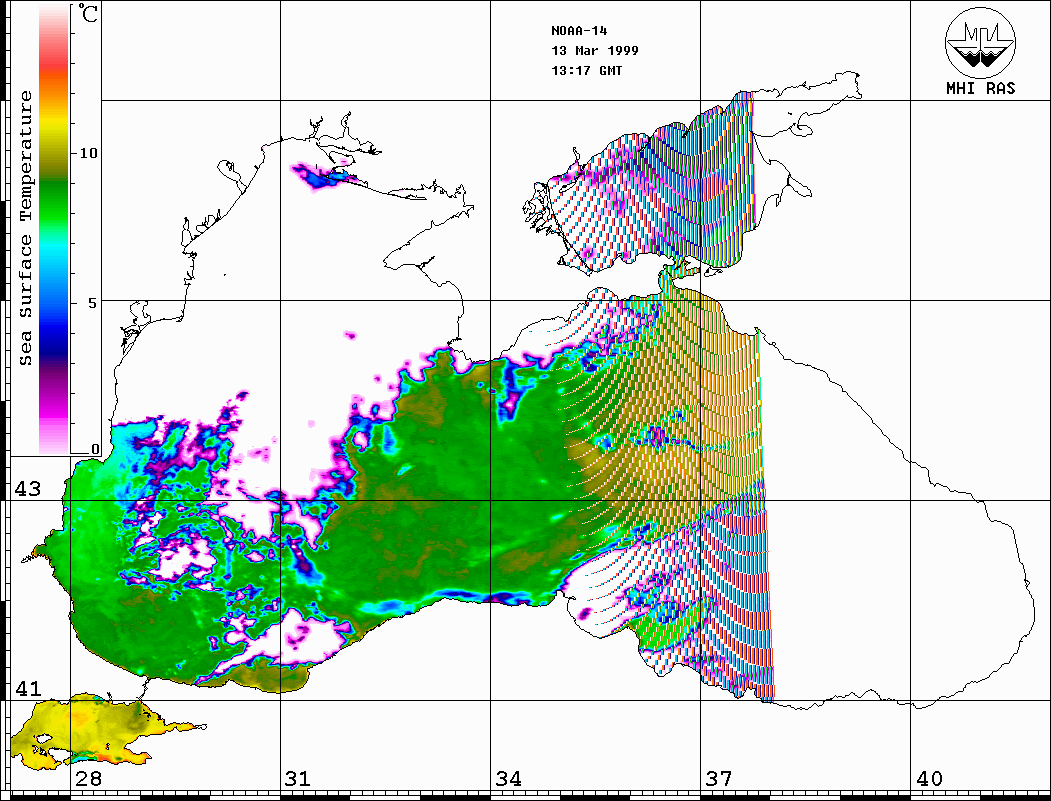Click the '0' tick on temperature scale

pos(95,449)
